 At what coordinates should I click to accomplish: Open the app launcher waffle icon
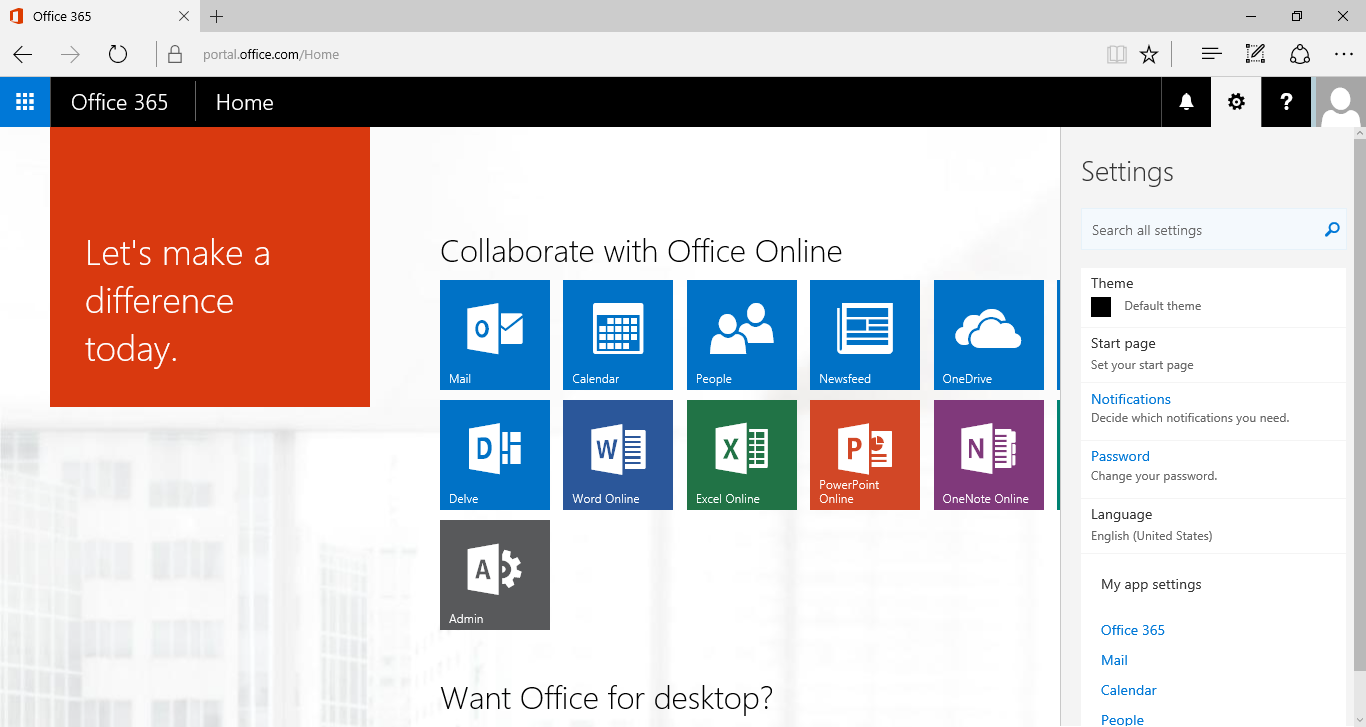[x=25, y=102]
